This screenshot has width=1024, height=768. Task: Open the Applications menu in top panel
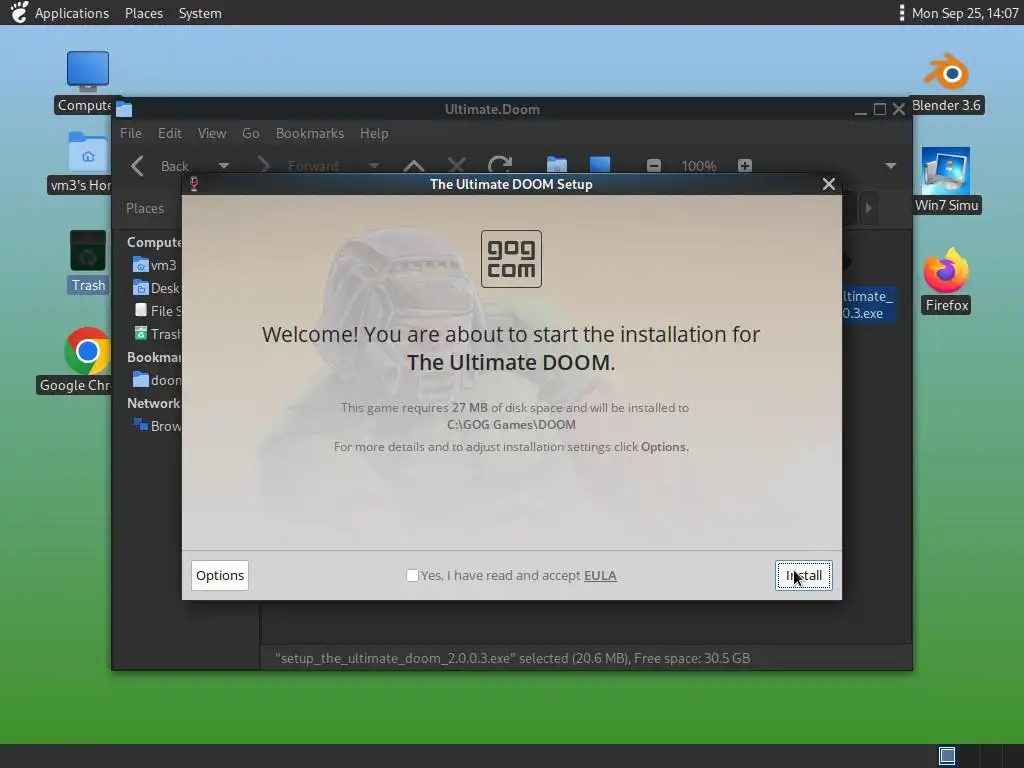(x=71, y=13)
